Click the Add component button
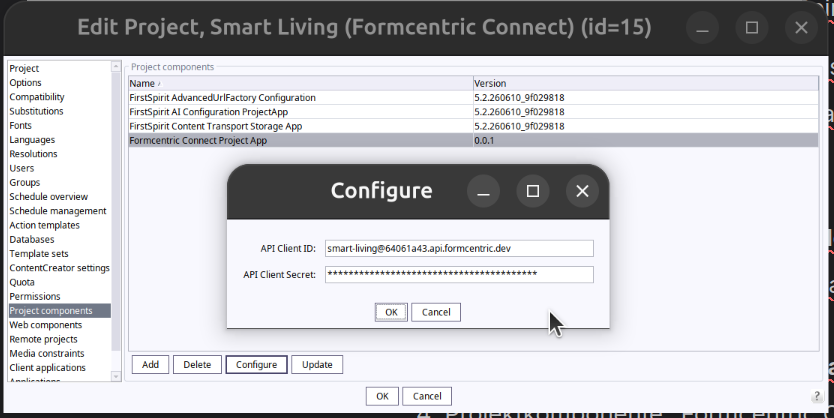The height and width of the screenshot is (418, 834). [x=150, y=365]
